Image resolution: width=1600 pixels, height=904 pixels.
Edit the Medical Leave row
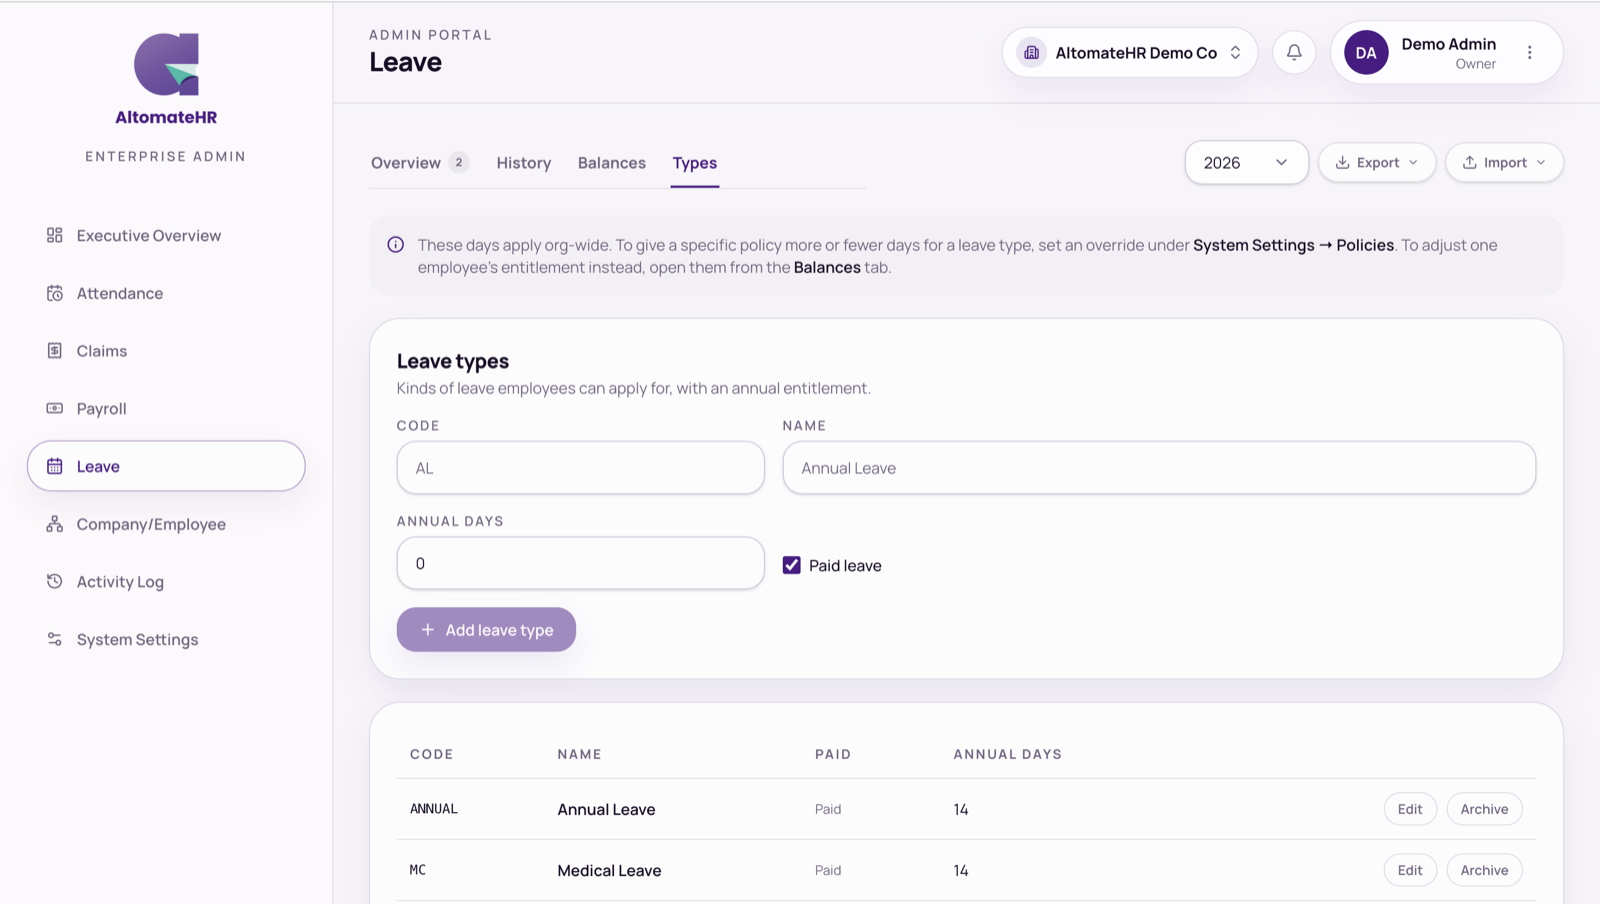tap(1410, 870)
